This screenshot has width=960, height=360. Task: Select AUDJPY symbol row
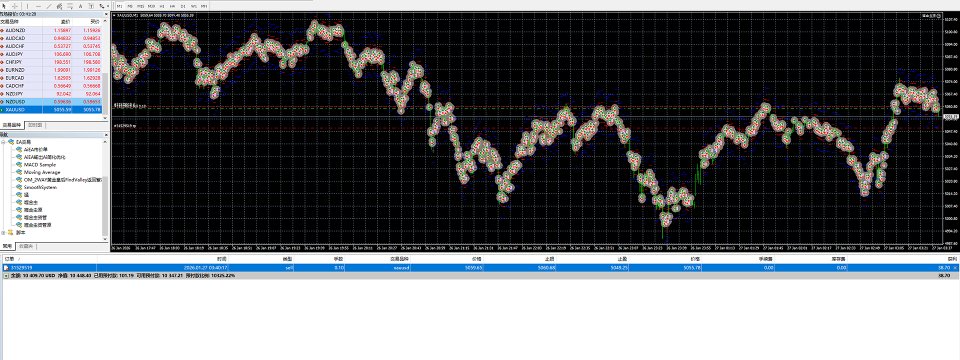pyautogui.click(x=51, y=53)
